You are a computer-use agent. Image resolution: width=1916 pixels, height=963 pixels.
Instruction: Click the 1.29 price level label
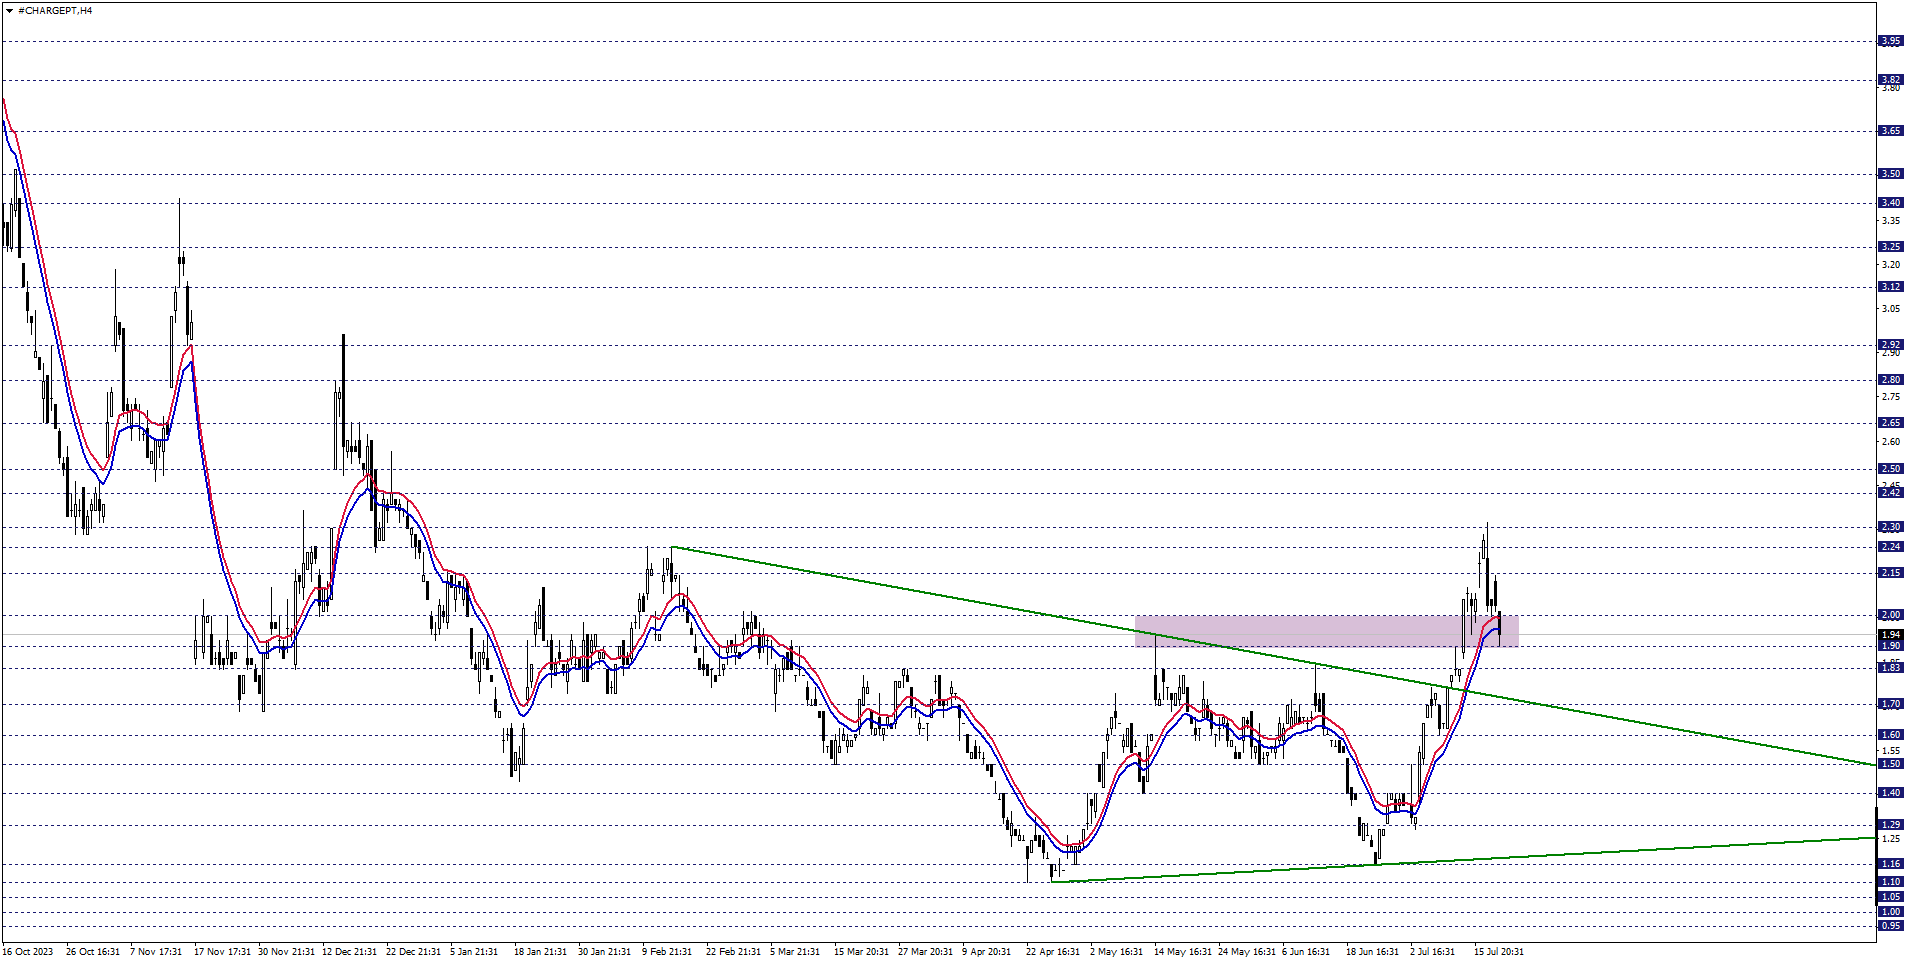[x=1890, y=825]
